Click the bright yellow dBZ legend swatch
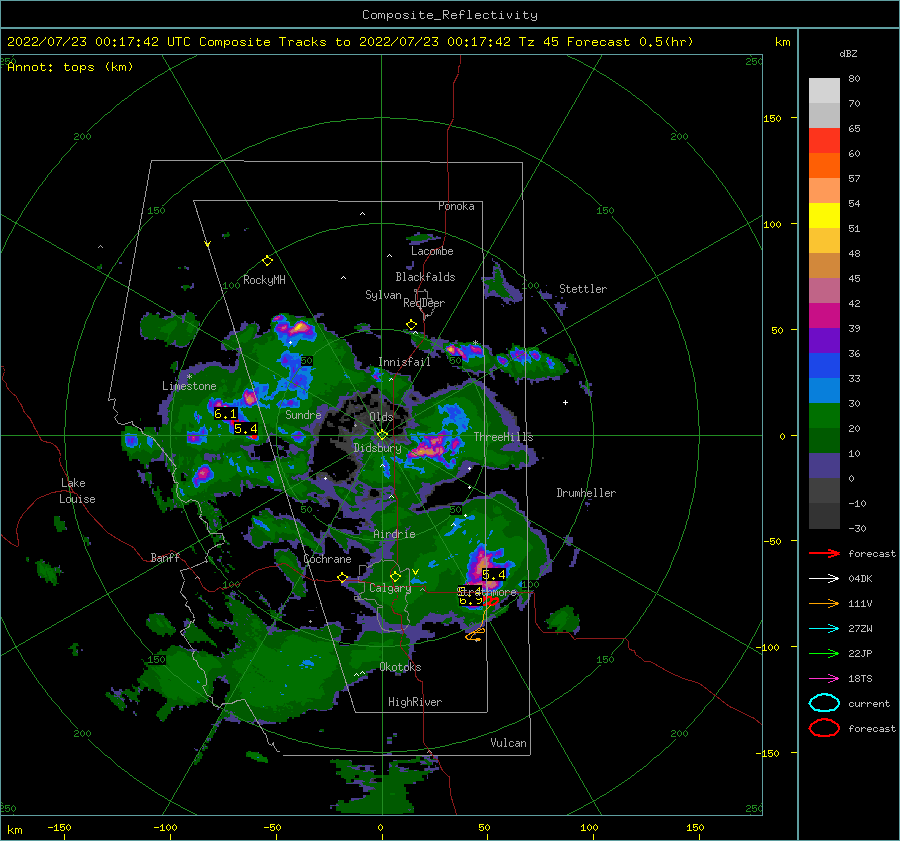This screenshot has height=841, width=900. click(824, 215)
